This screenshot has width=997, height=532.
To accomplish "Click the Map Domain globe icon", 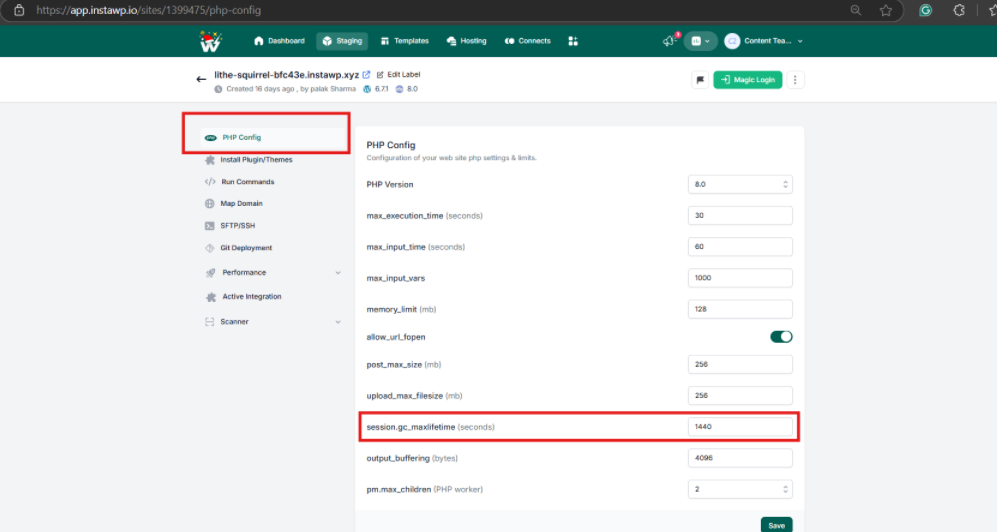I will tap(210, 203).
